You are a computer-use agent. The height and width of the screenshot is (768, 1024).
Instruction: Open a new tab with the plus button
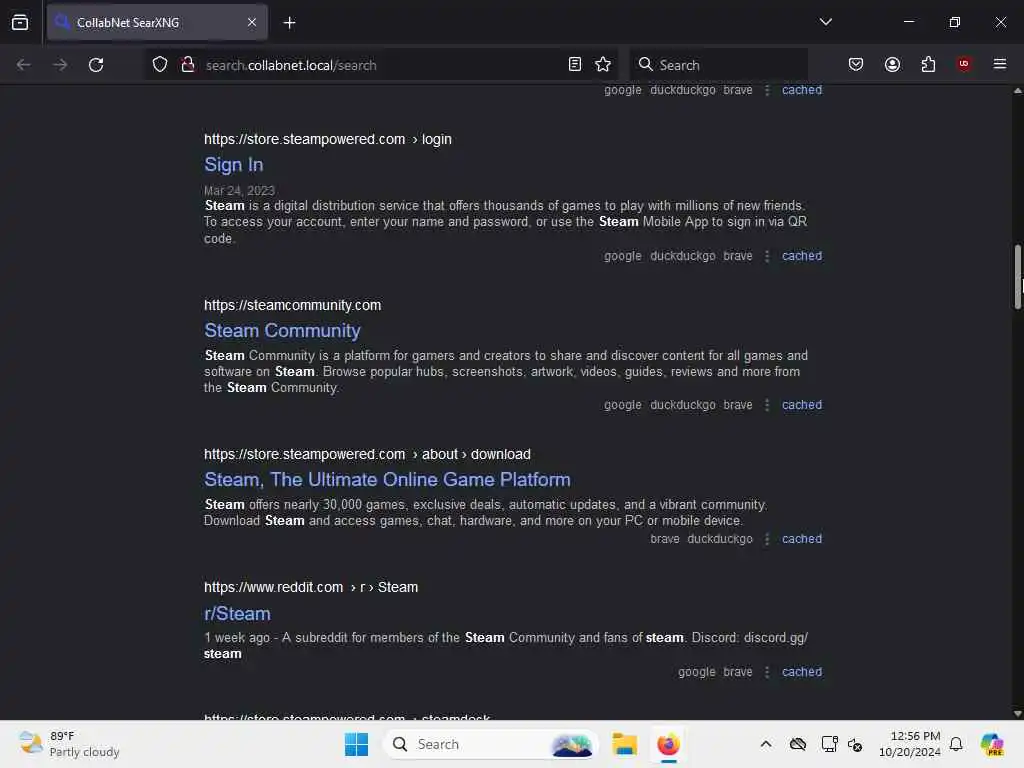tap(289, 23)
